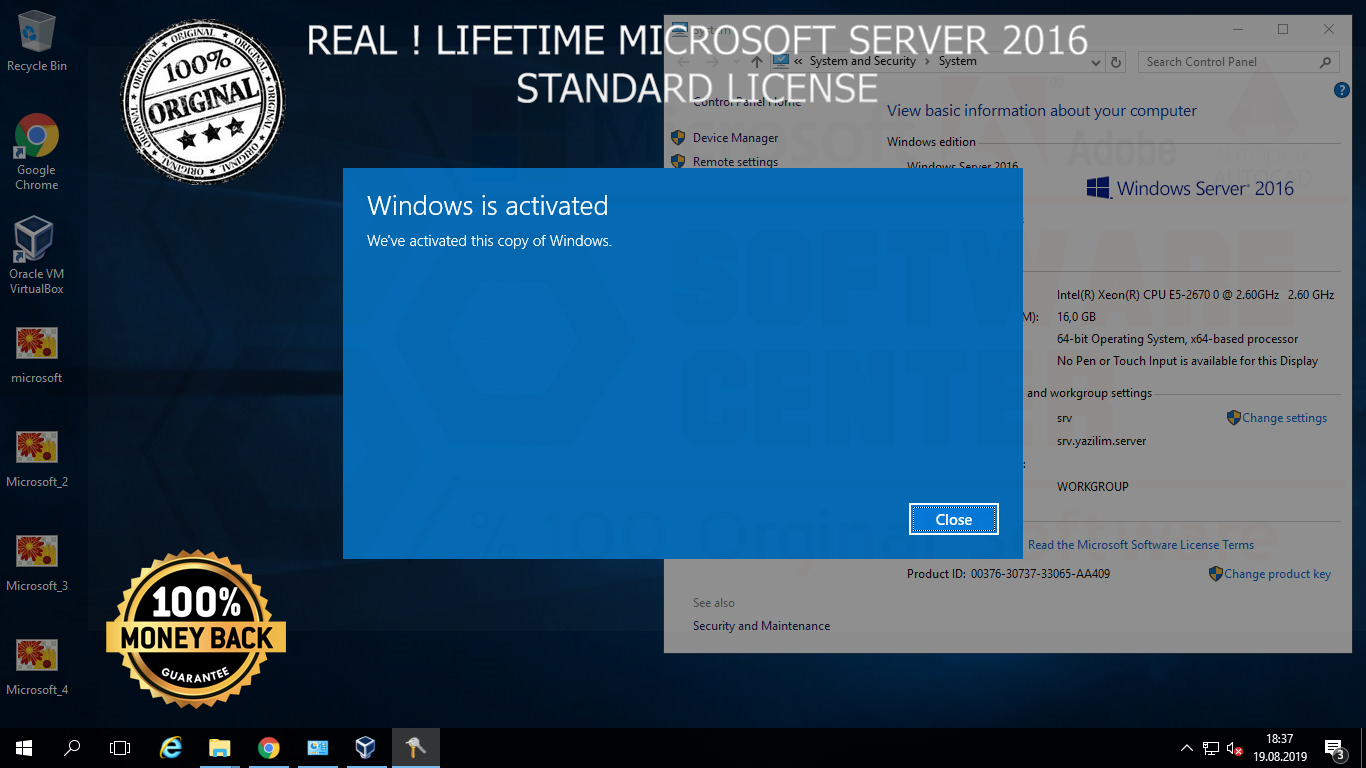Select the Google Chrome desktop shortcut
The width and height of the screenshot is (1366, 768).
[x=37, y=152]
